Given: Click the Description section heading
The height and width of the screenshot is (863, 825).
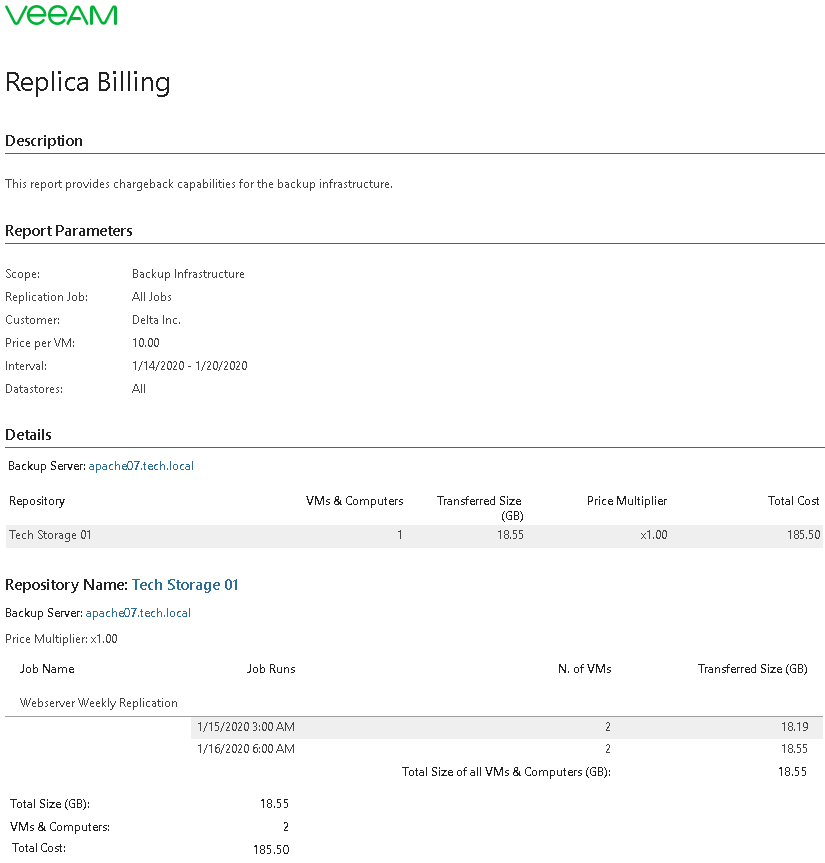Looking at the screenshot, I should click(44, 141).
